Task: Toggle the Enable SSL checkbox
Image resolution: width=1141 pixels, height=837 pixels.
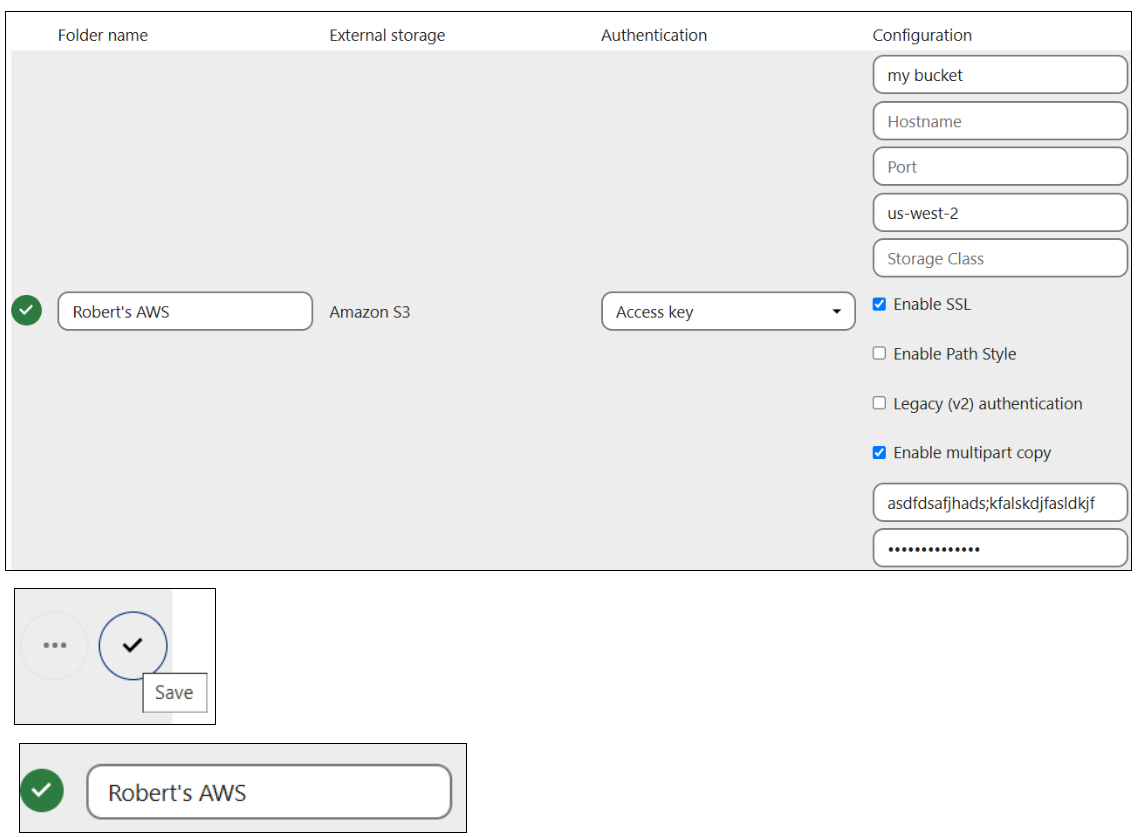Action: pos(880,304)
